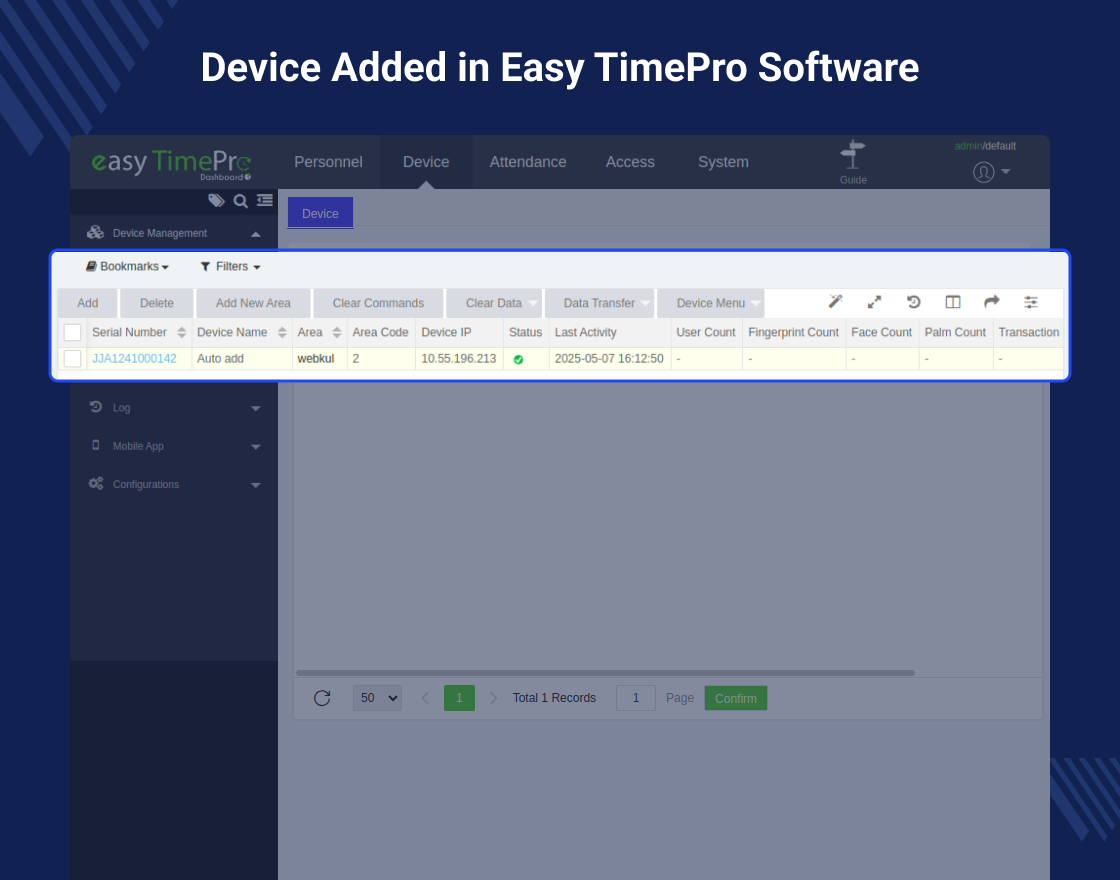The image size is (1120, 880).
Task: Open the Bookmarks dropdown
Action: point(127,266)
